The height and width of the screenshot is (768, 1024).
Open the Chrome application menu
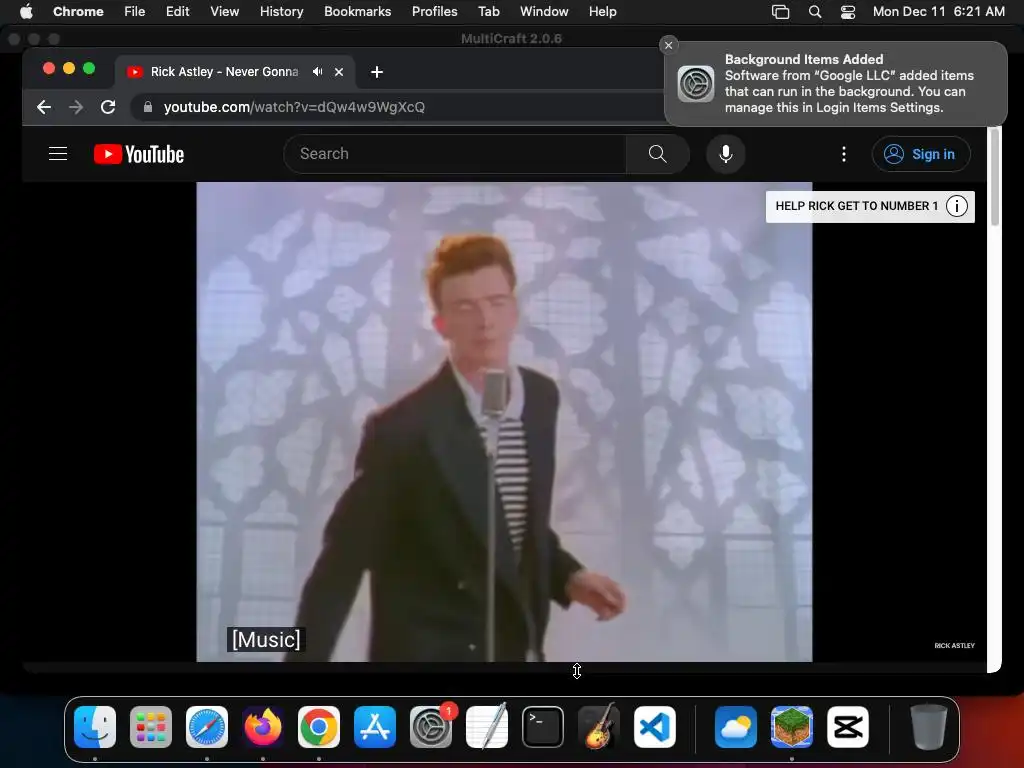click(x=78, y=12)
